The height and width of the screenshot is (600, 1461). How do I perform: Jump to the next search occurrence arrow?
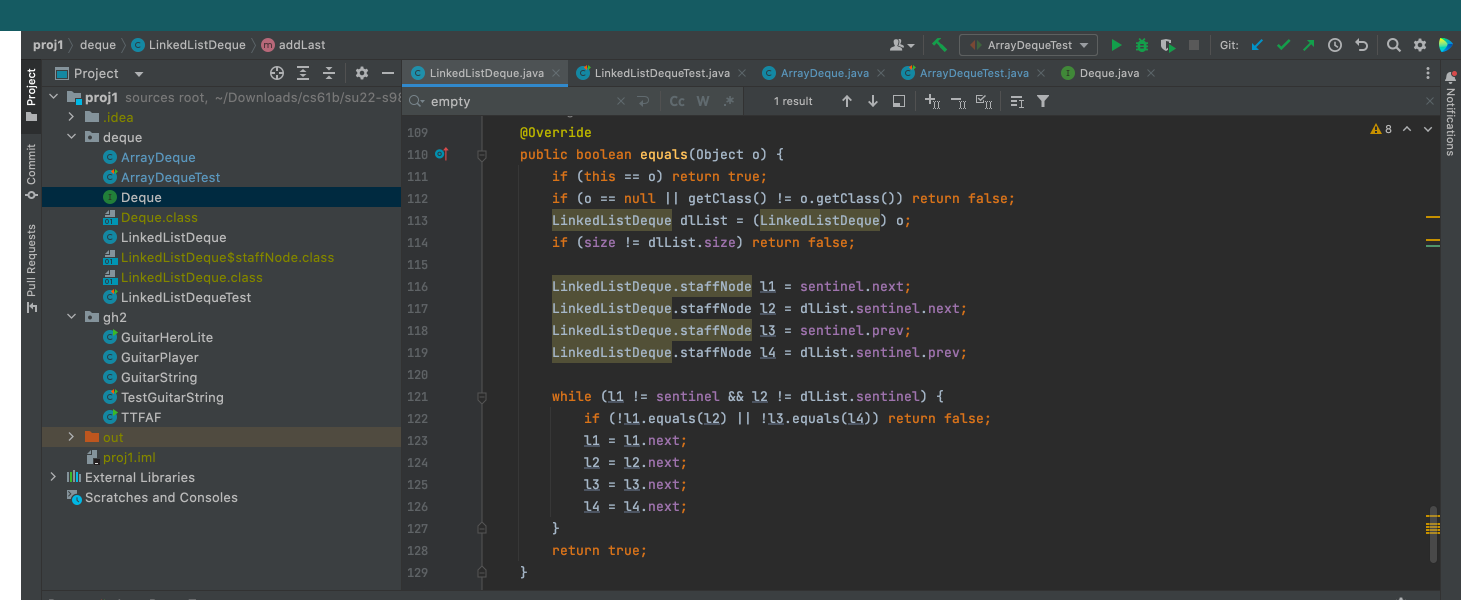(x=872, y=101)
